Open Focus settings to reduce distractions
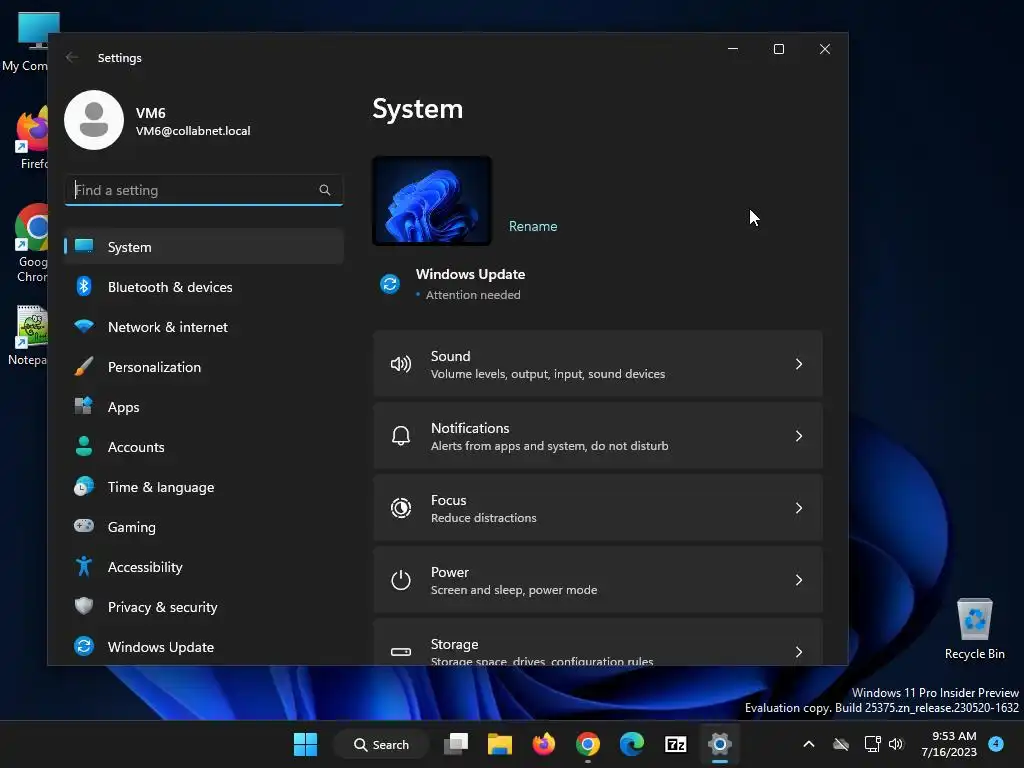The image size is (1024, 768). coord(598,508)
